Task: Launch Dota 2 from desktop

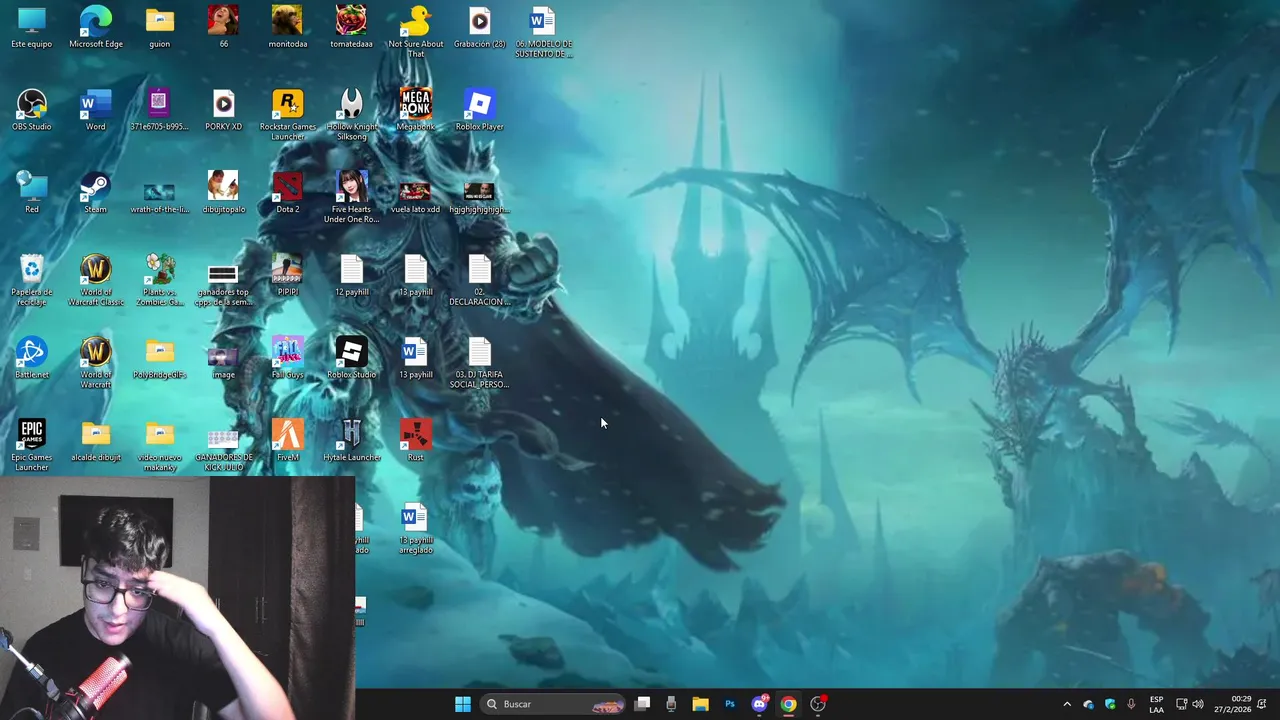Action: [288, 192]
